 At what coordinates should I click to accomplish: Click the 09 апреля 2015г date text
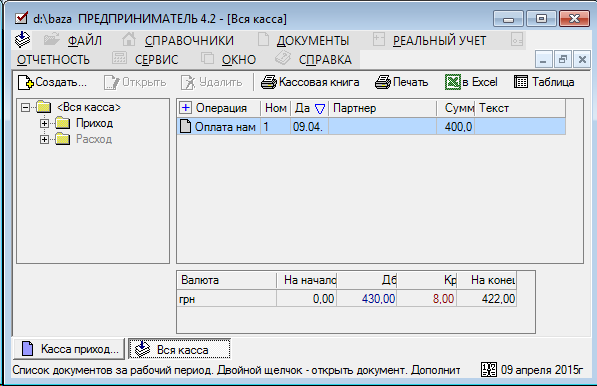pyautogui.click(x=542, y=370)
